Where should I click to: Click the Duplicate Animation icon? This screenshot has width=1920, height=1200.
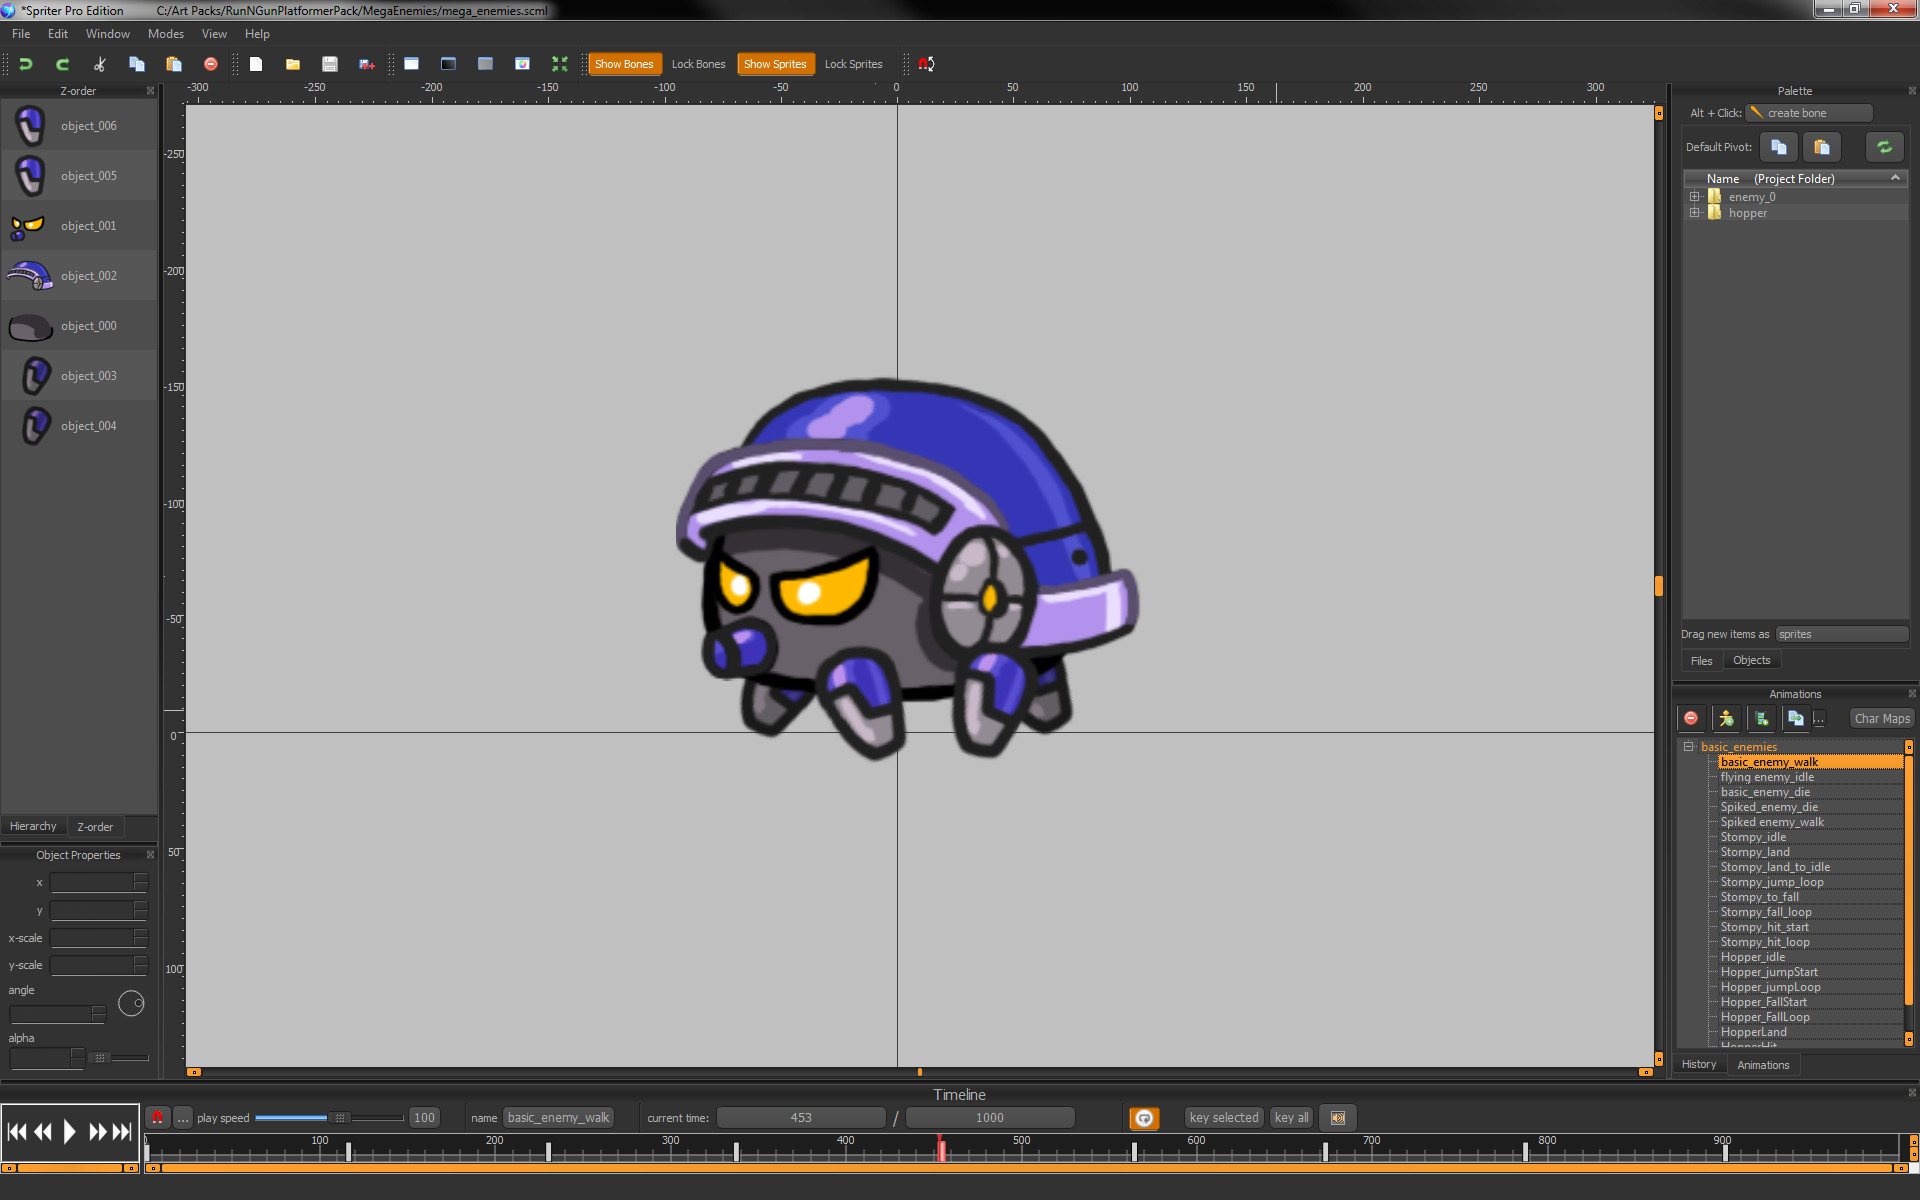(1795, 718)
